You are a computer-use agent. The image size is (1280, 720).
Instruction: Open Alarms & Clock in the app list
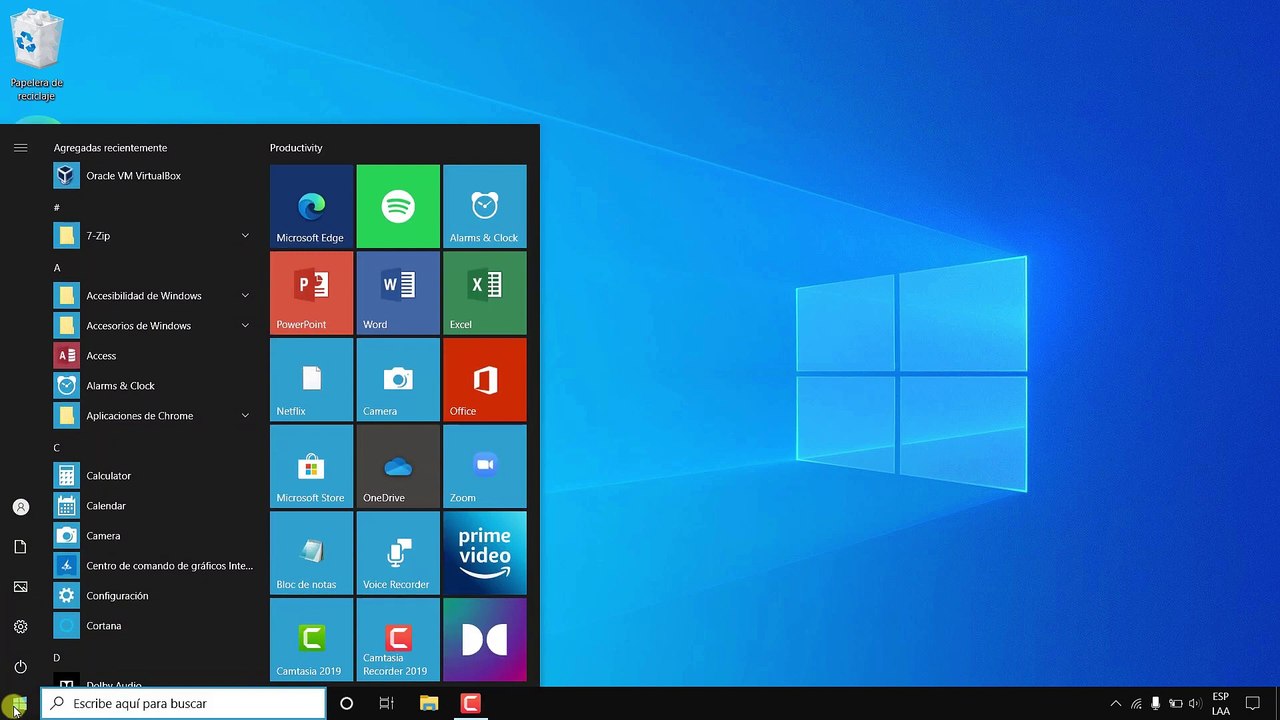(x=153, y=386)
